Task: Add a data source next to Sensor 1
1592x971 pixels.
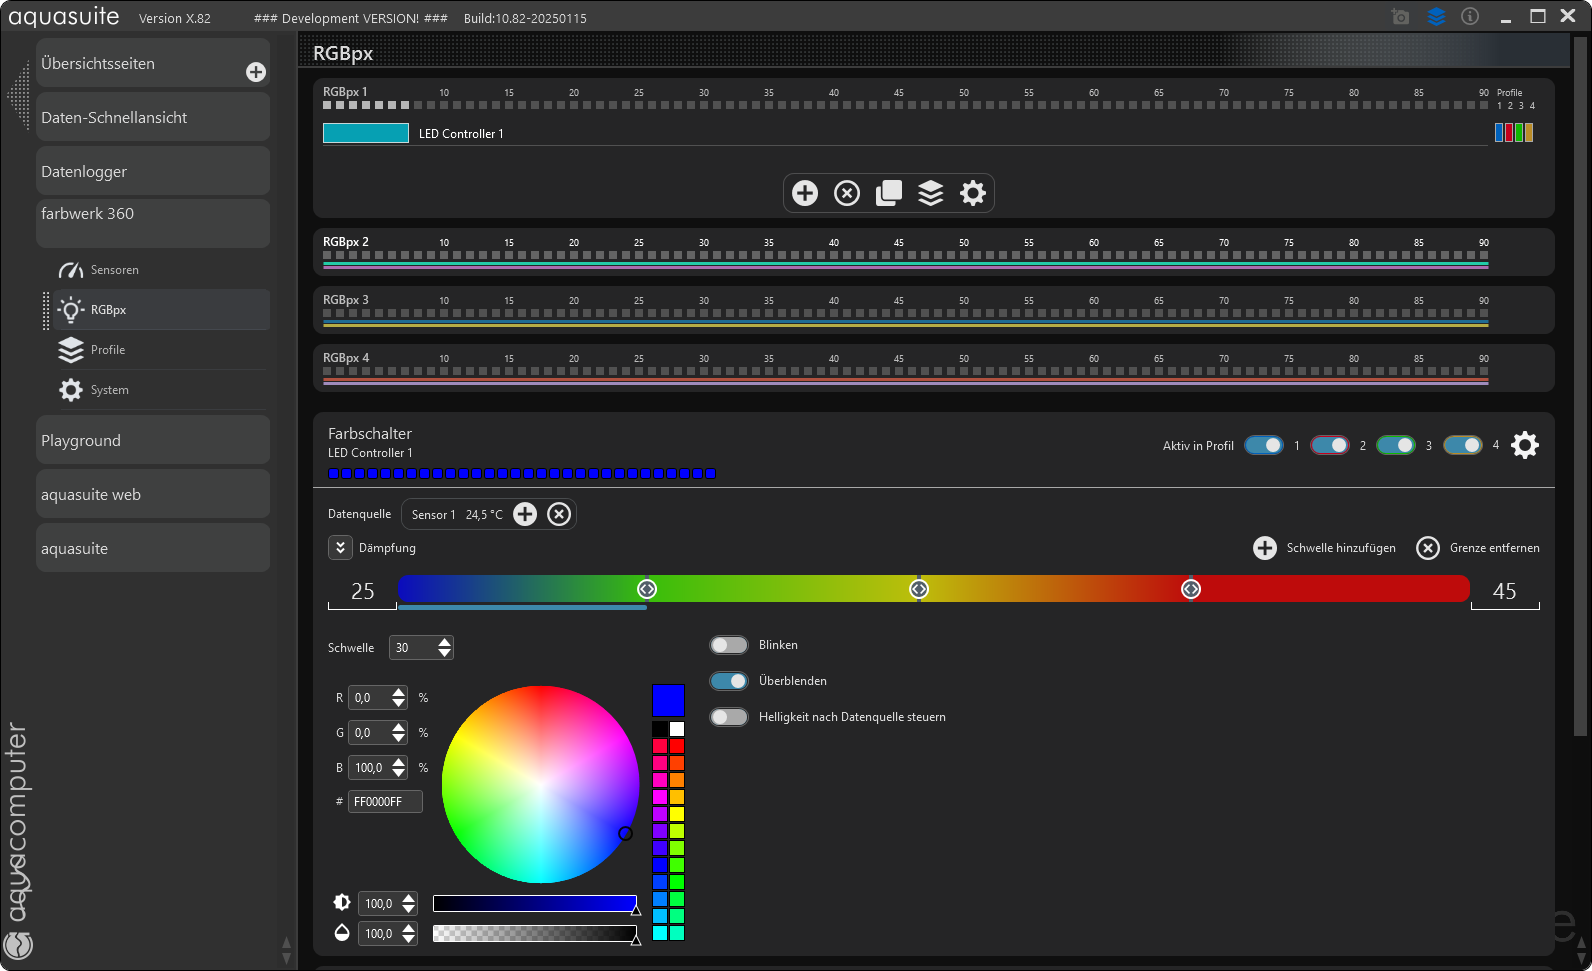Action: click(525, 514)
